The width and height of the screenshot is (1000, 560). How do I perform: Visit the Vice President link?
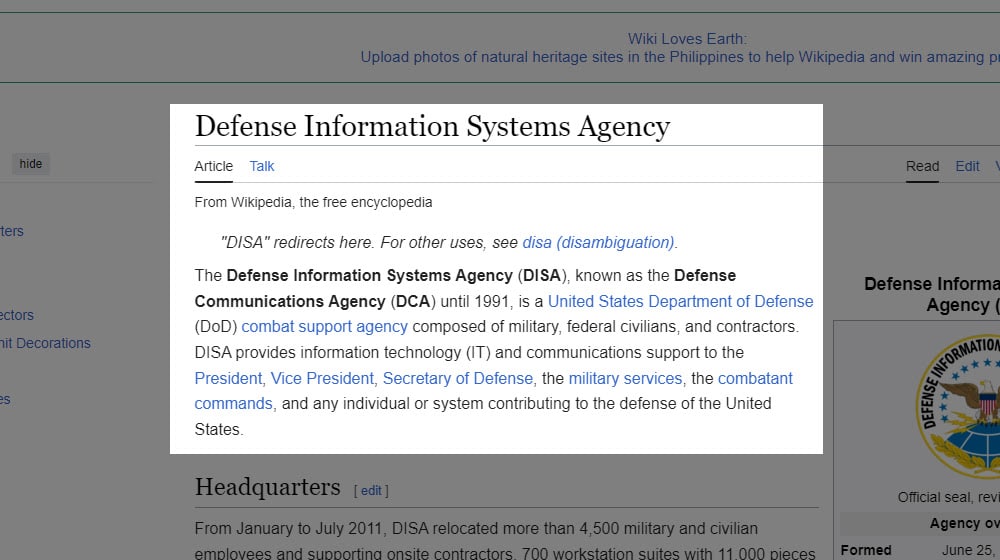pos(322,378)
